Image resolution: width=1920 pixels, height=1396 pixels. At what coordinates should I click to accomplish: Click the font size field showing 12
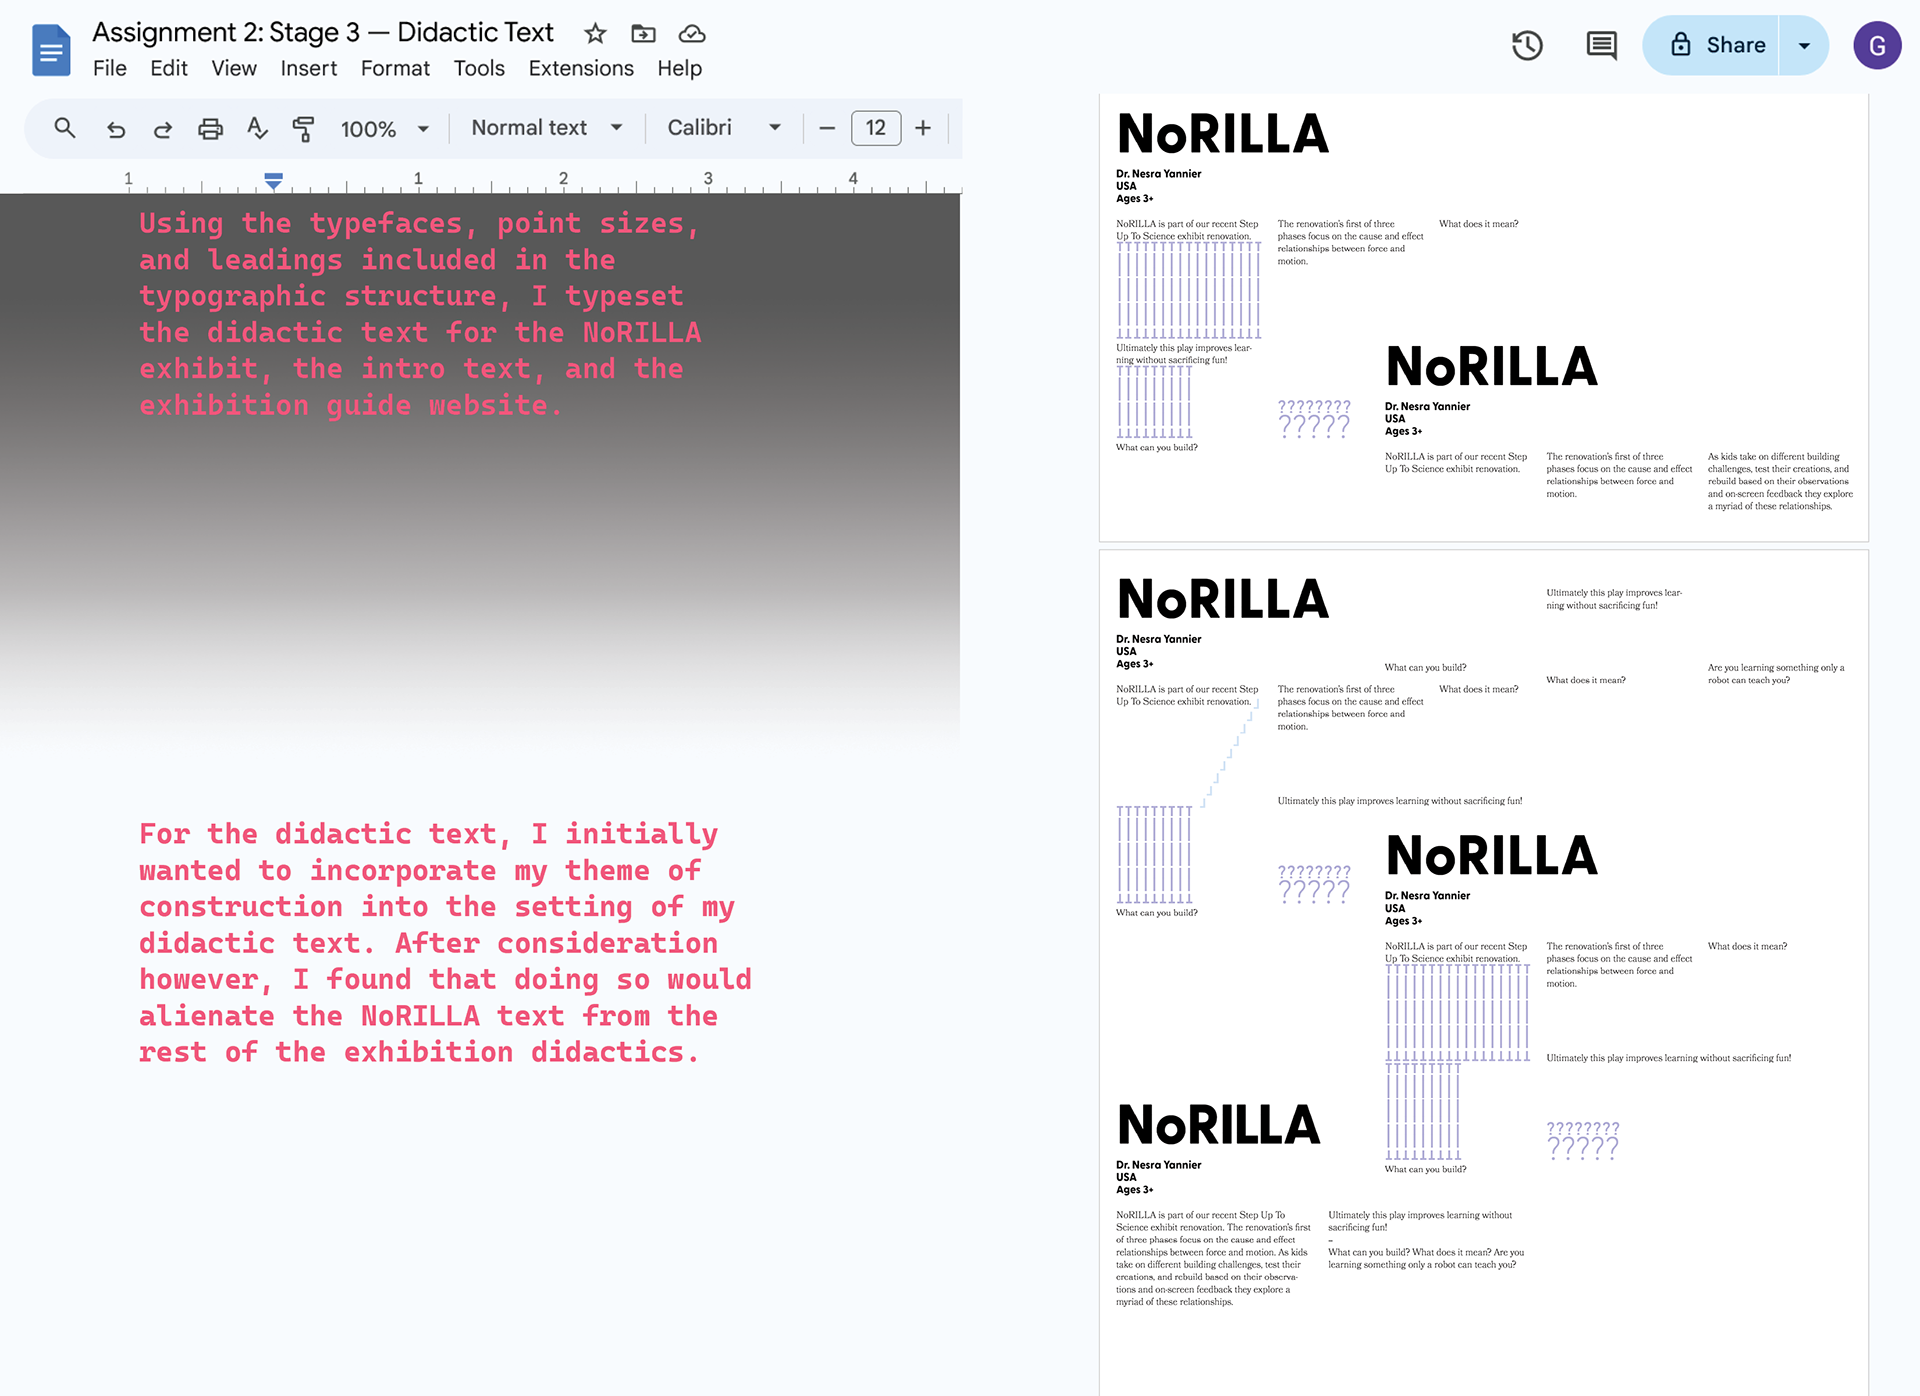(875, 128)
